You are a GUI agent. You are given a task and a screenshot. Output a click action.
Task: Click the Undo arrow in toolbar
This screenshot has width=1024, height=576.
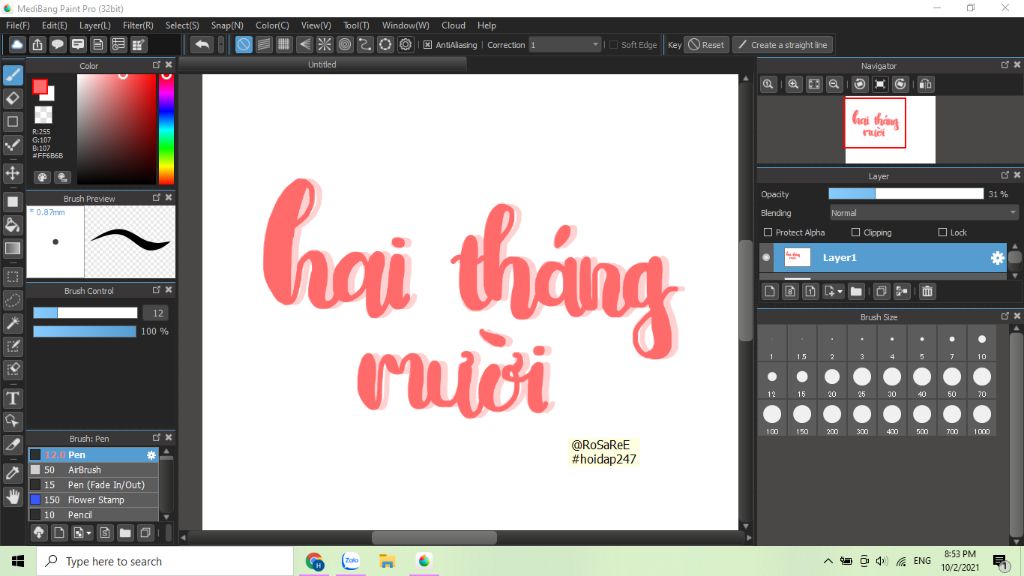coord(201,45)
